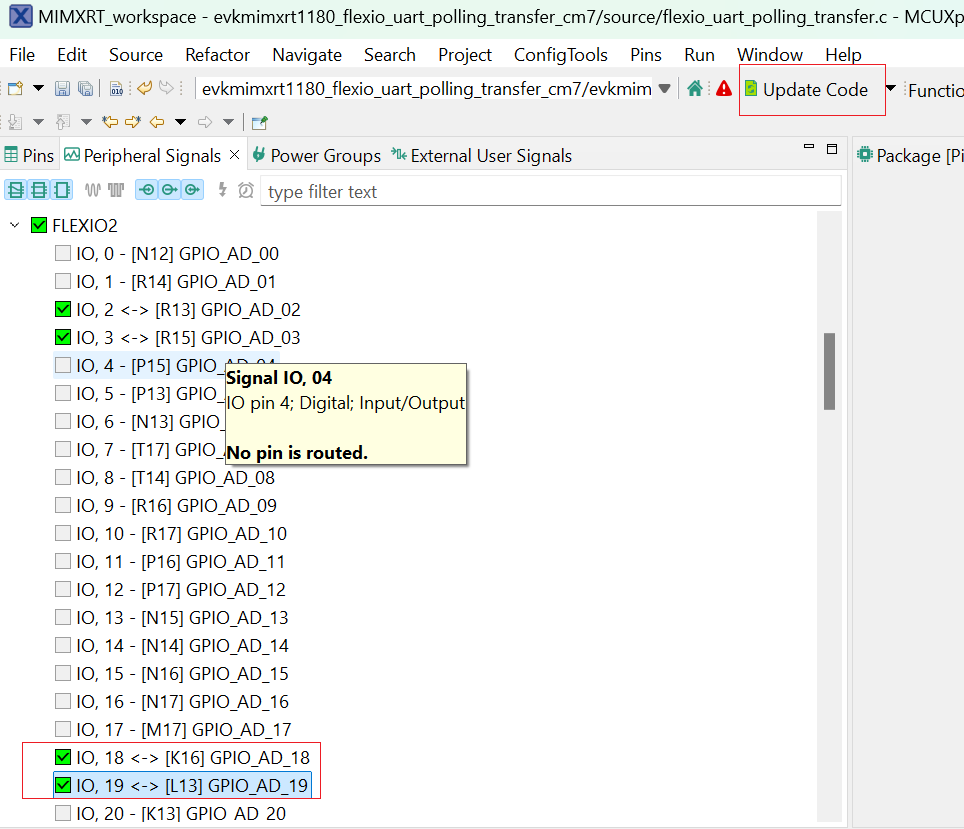The height and width of the screenshot is (829, 964).
Task: Enable the IO, 5 signal checkbox
Action: tap(62, 393)
